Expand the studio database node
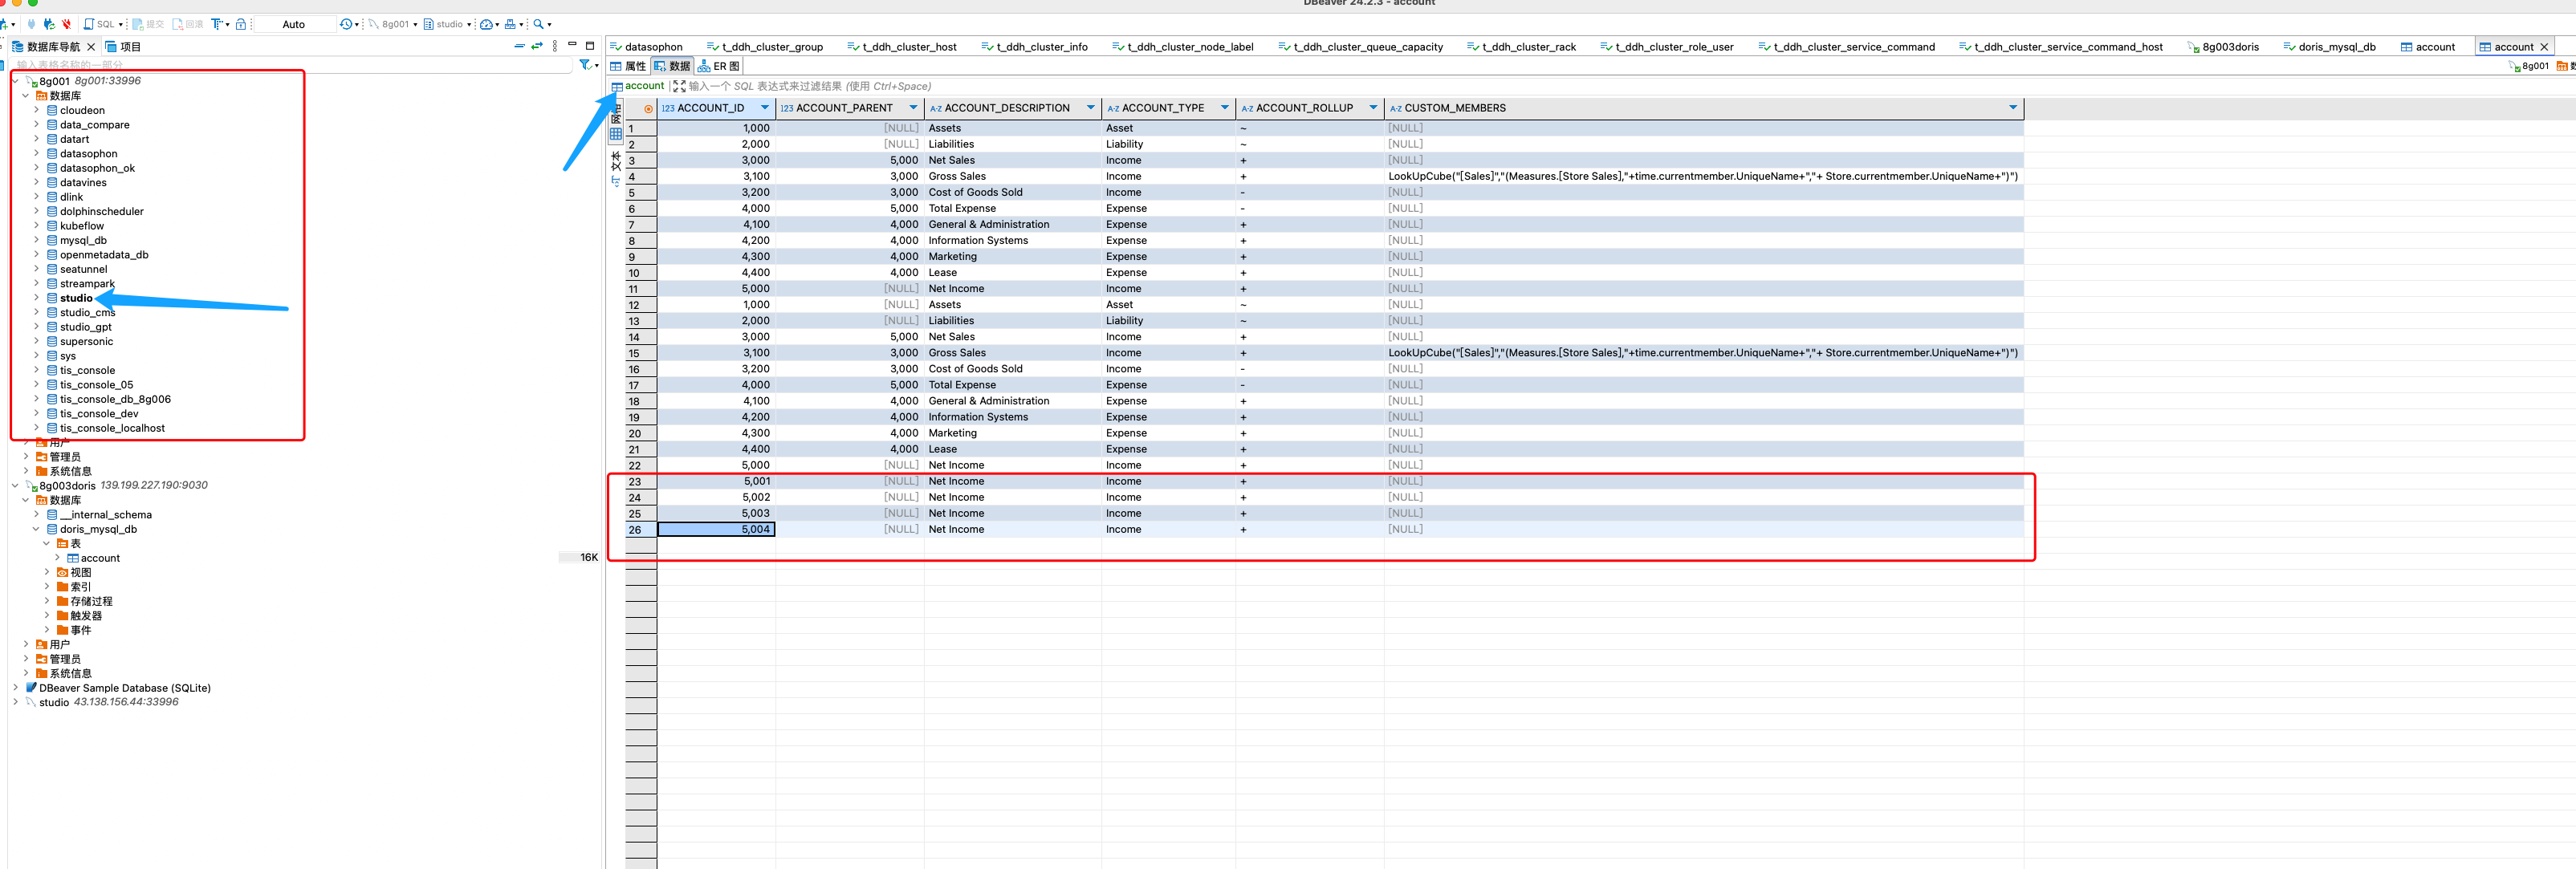 (37, 298)
